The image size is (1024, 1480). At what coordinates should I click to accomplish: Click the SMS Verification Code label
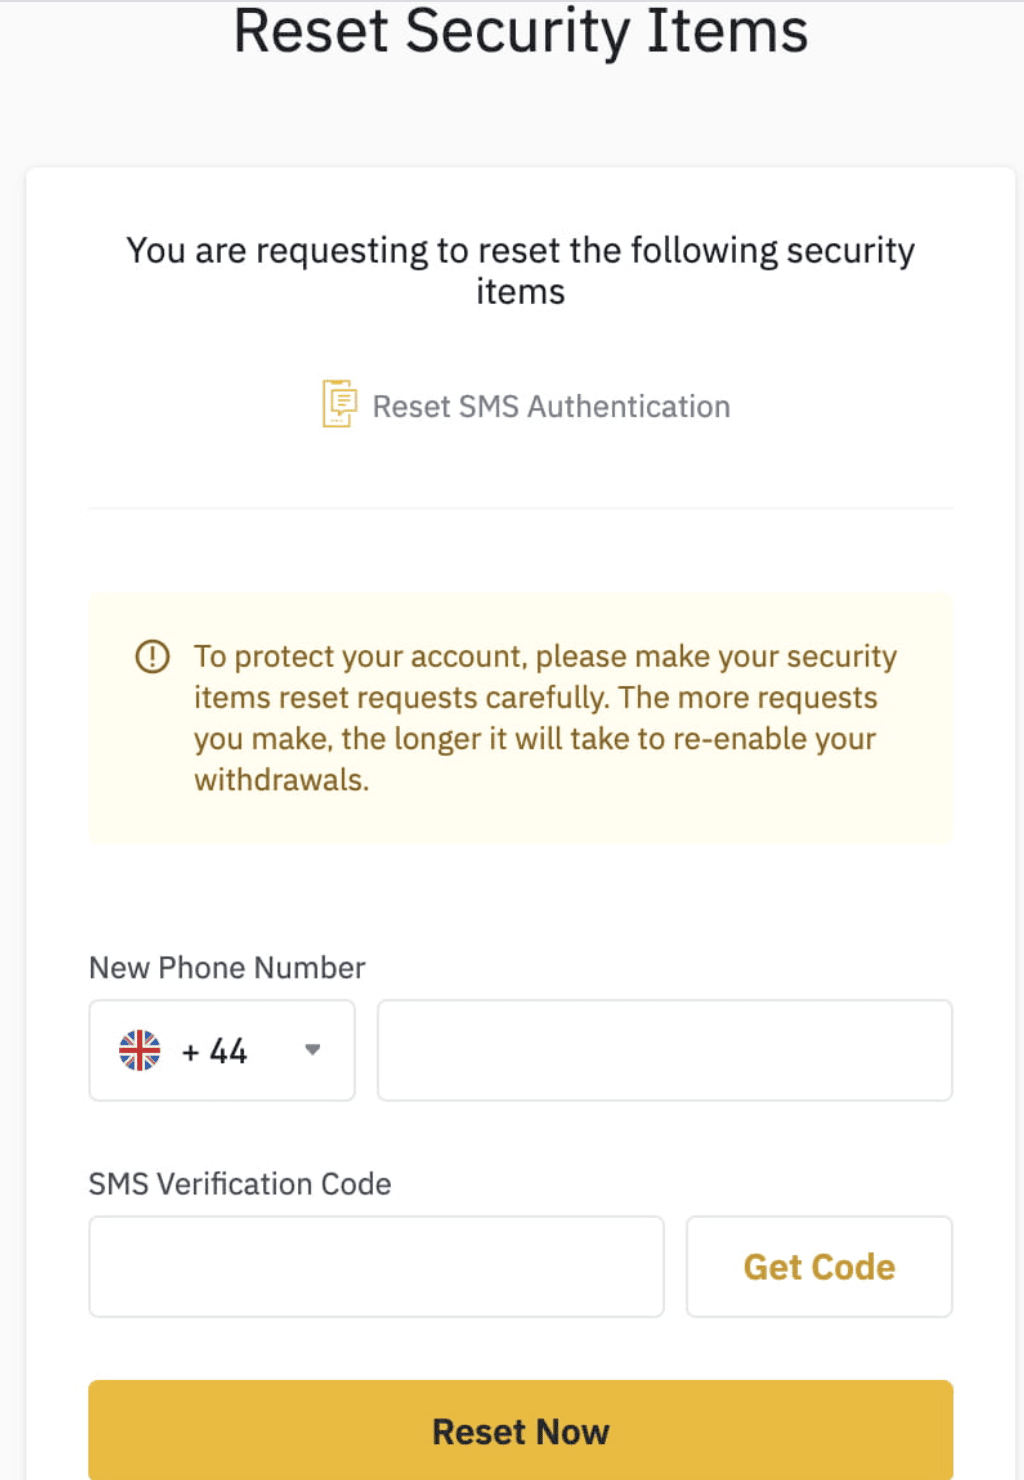[x=240, y=1183]
